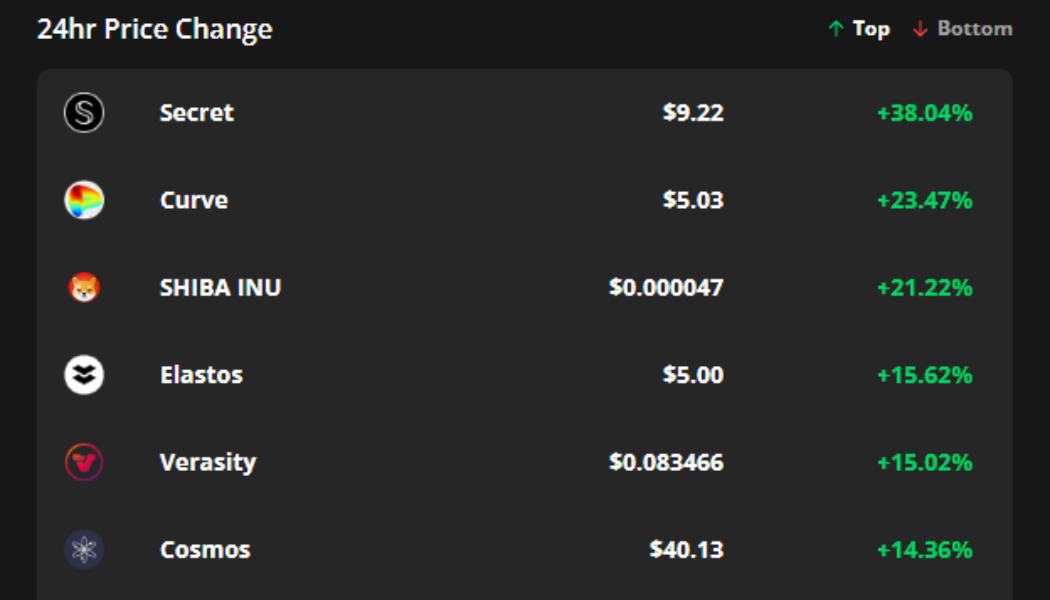This screenshot has width=1050, height=600.
Task: Click the red down arrow beside Bottom
Action: pyautogui.click(x=920, y=29)
